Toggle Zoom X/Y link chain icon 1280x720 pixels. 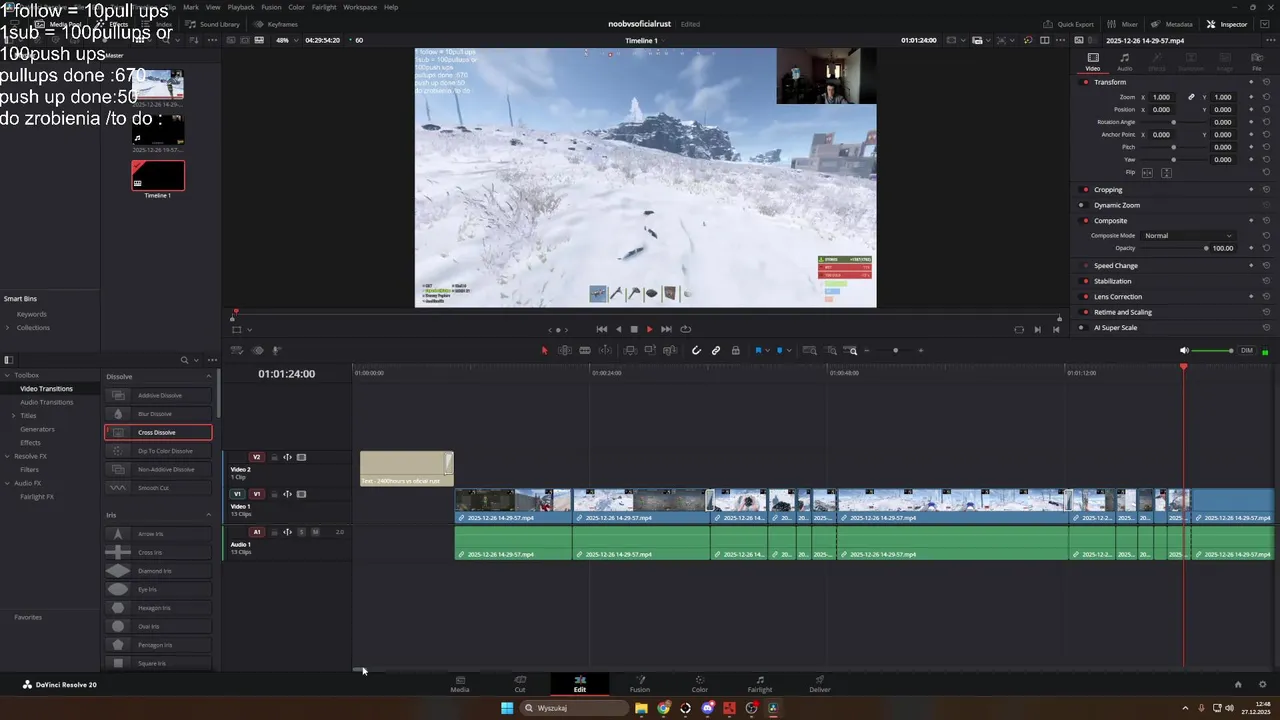pos(1191,97)
